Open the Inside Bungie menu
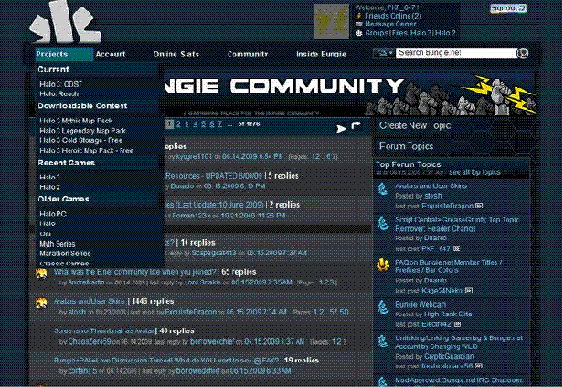562x387 pixels. (x=322, y=54)
